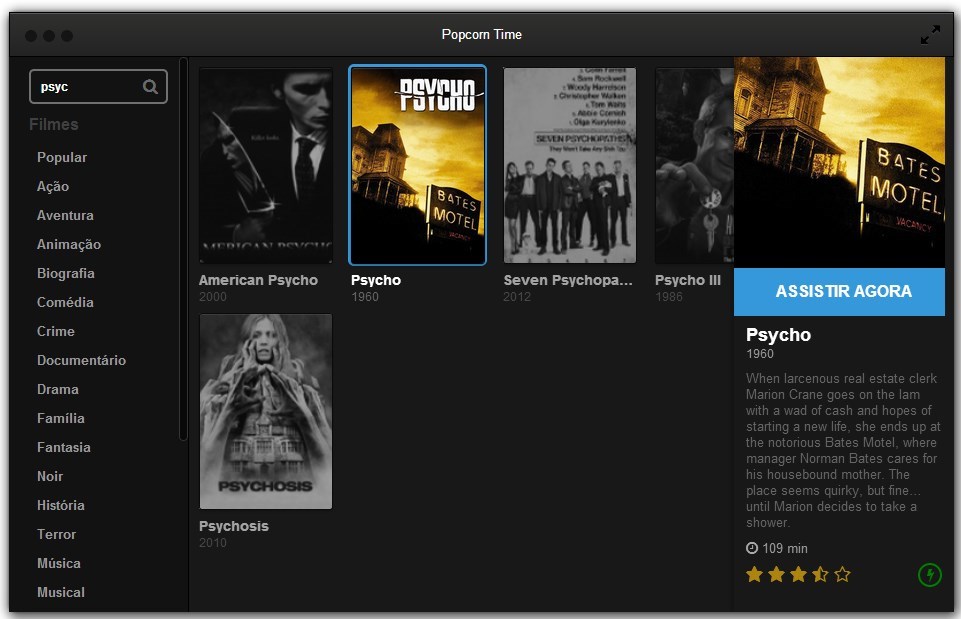961x619 pixels.
Task: Choose the Fantasia genre
Action: tap(64, 447)
